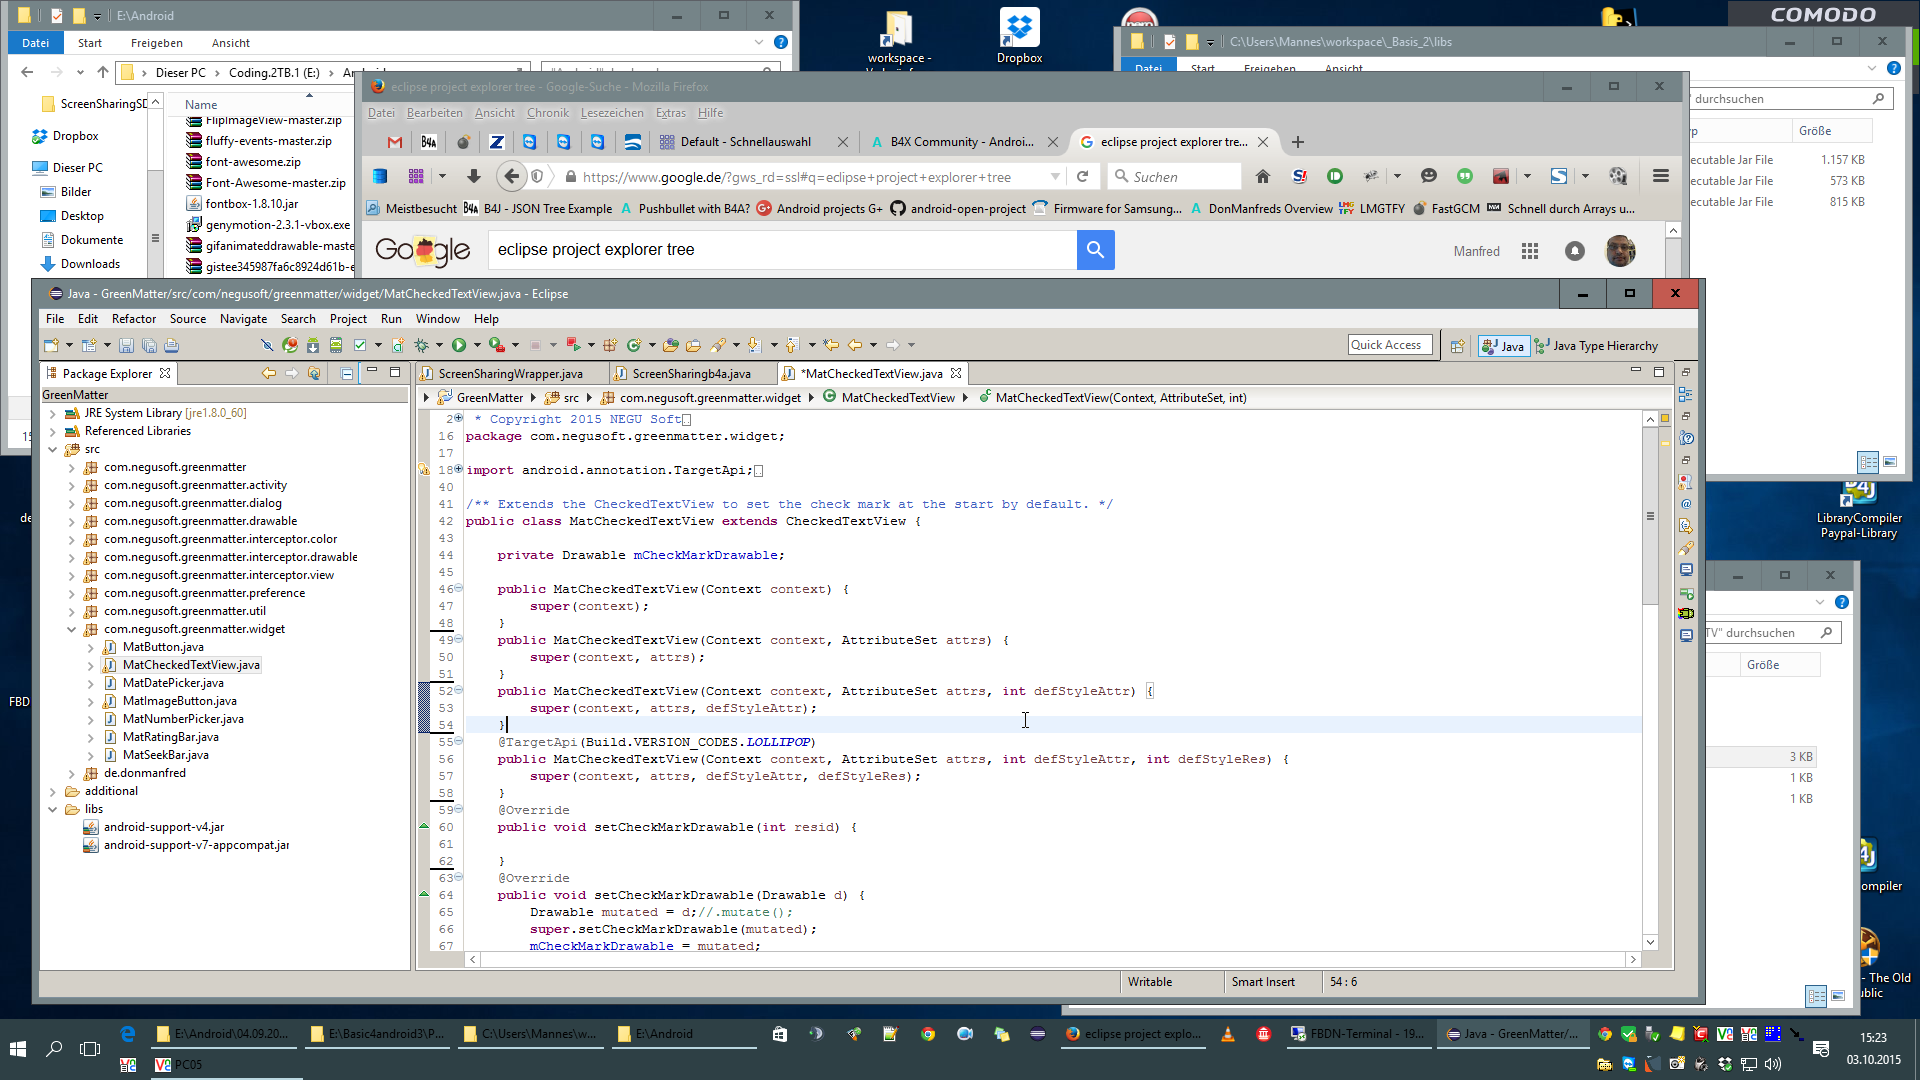This screenshot has width=1920, height=1080.
Task: Open dropdown arrow next to Run button
Action: tap(477, 345)
